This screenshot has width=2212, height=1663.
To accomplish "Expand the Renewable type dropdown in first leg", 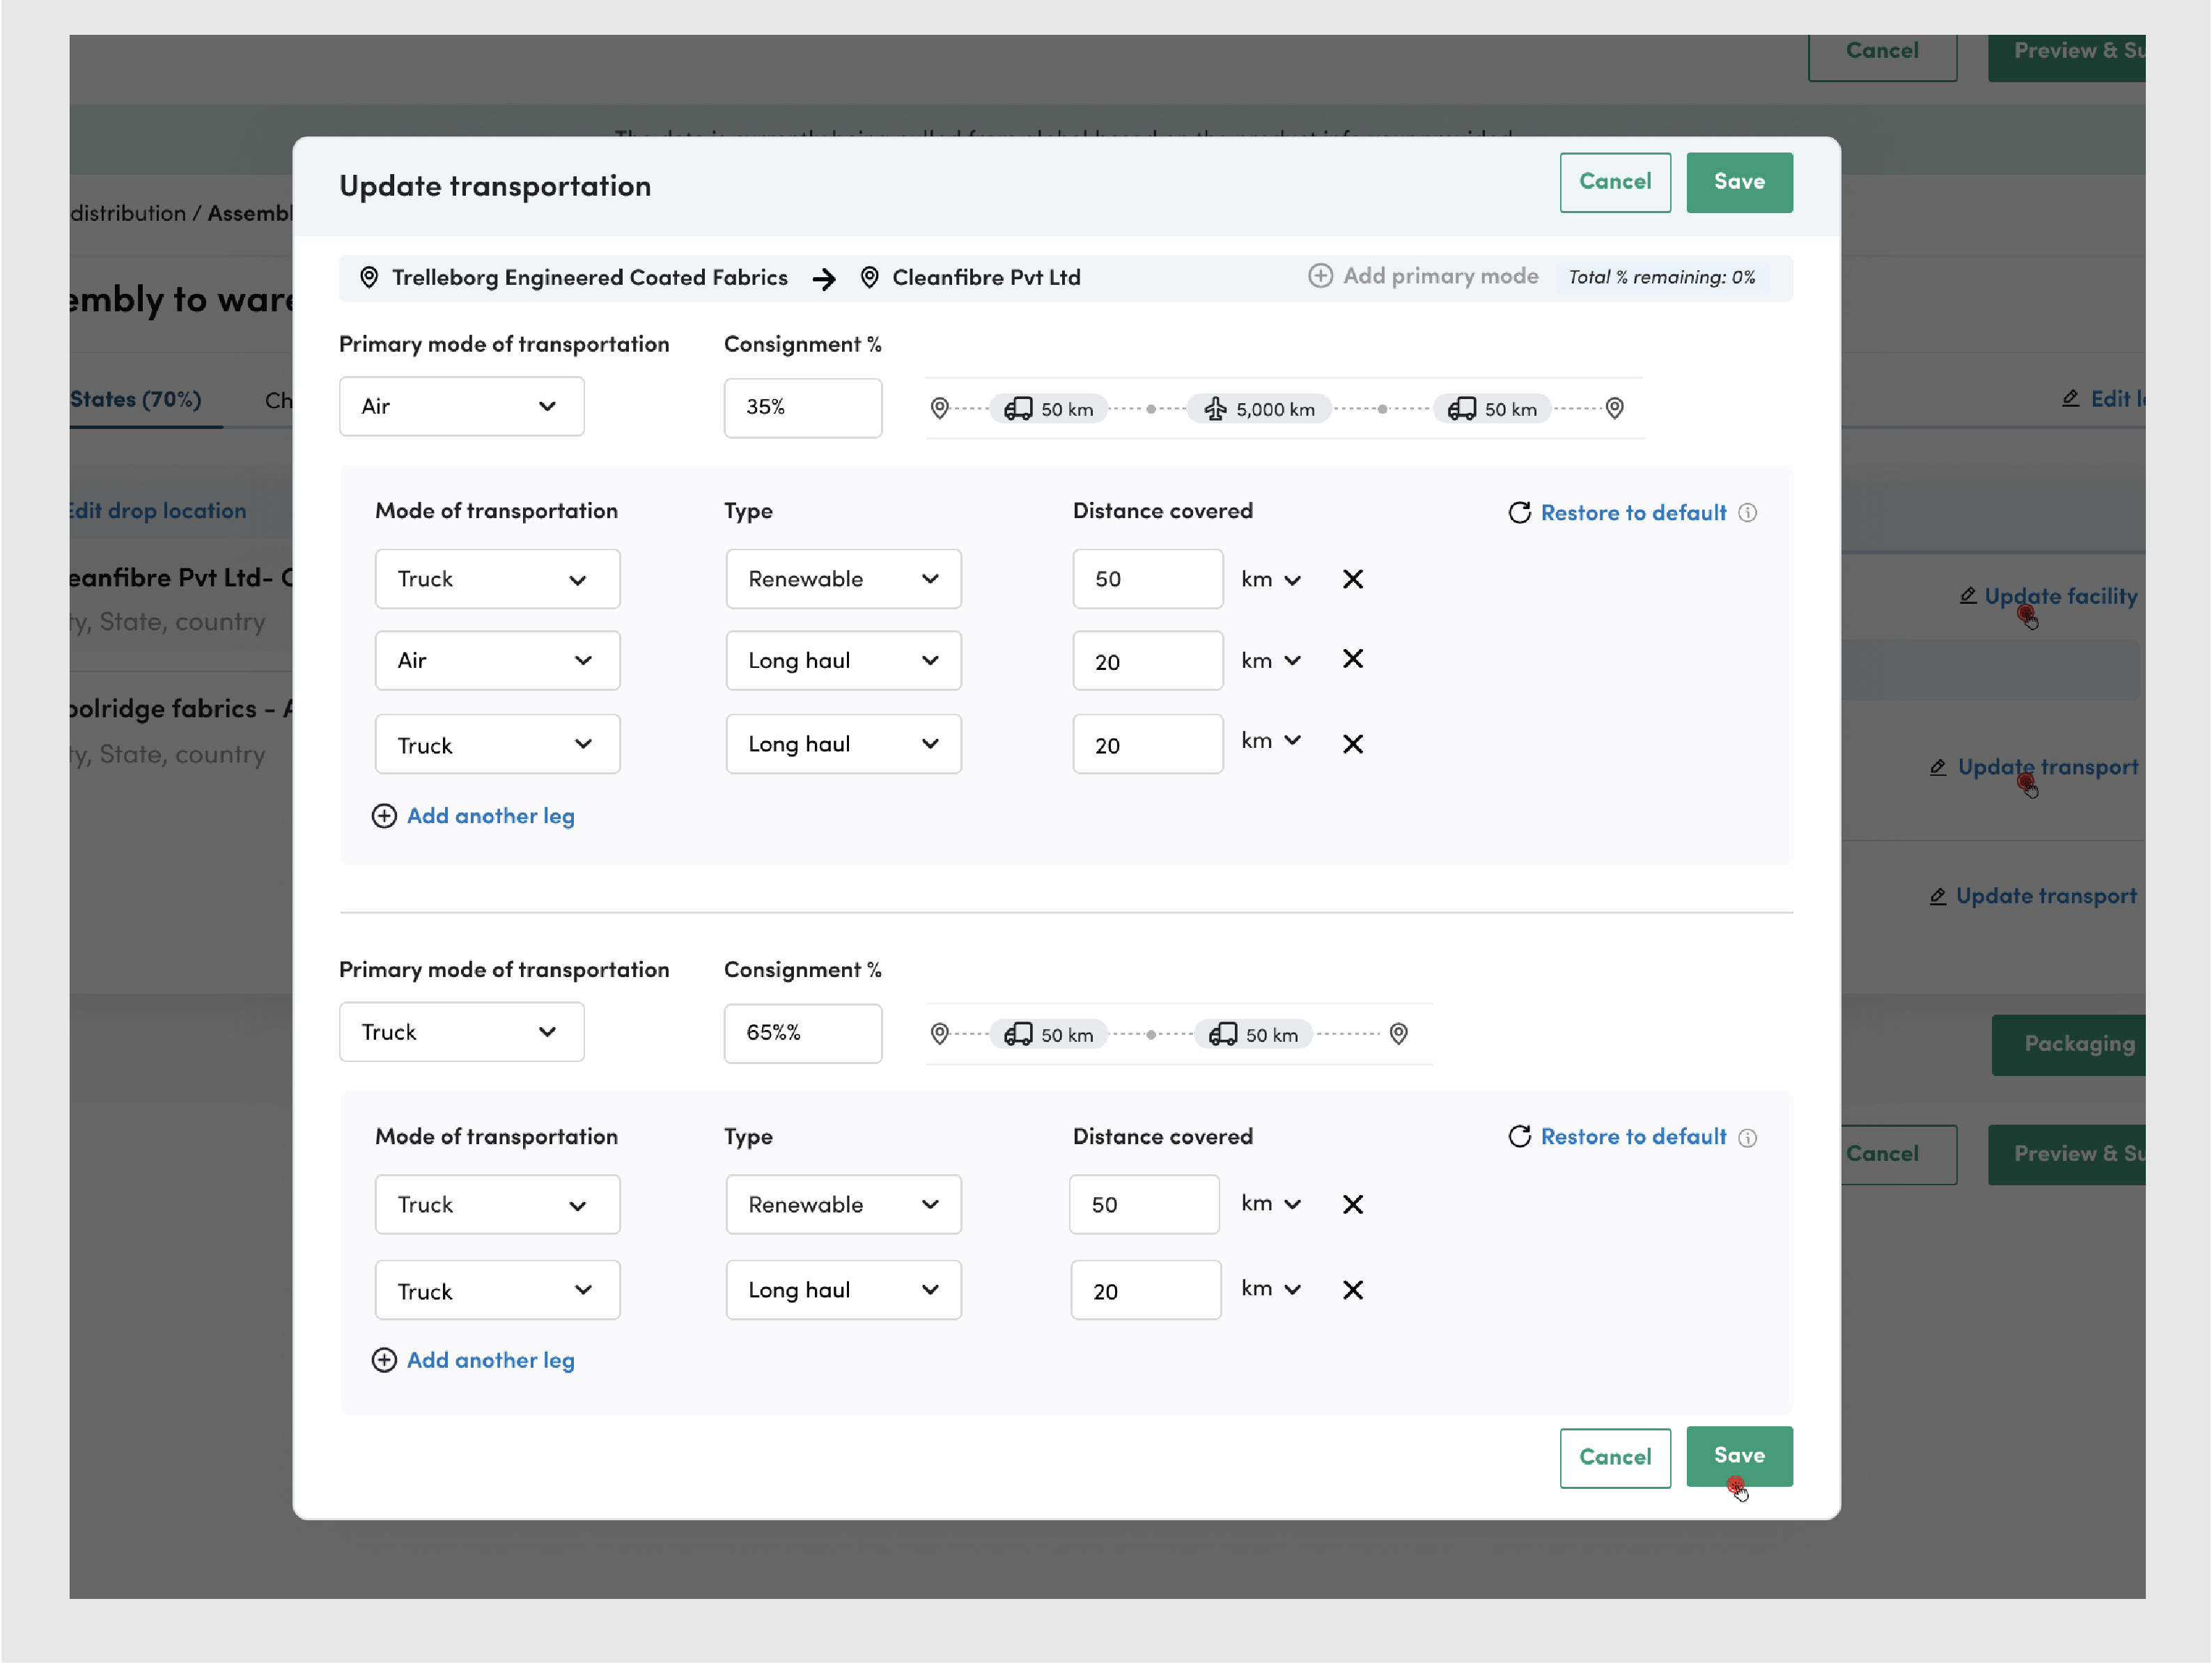I will pos(843,579).
